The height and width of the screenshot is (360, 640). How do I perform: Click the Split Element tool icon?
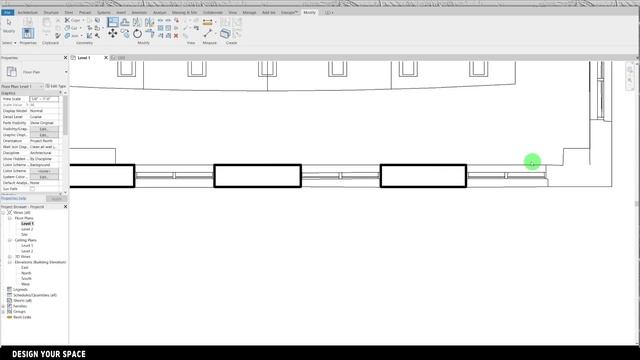(160, 20)
